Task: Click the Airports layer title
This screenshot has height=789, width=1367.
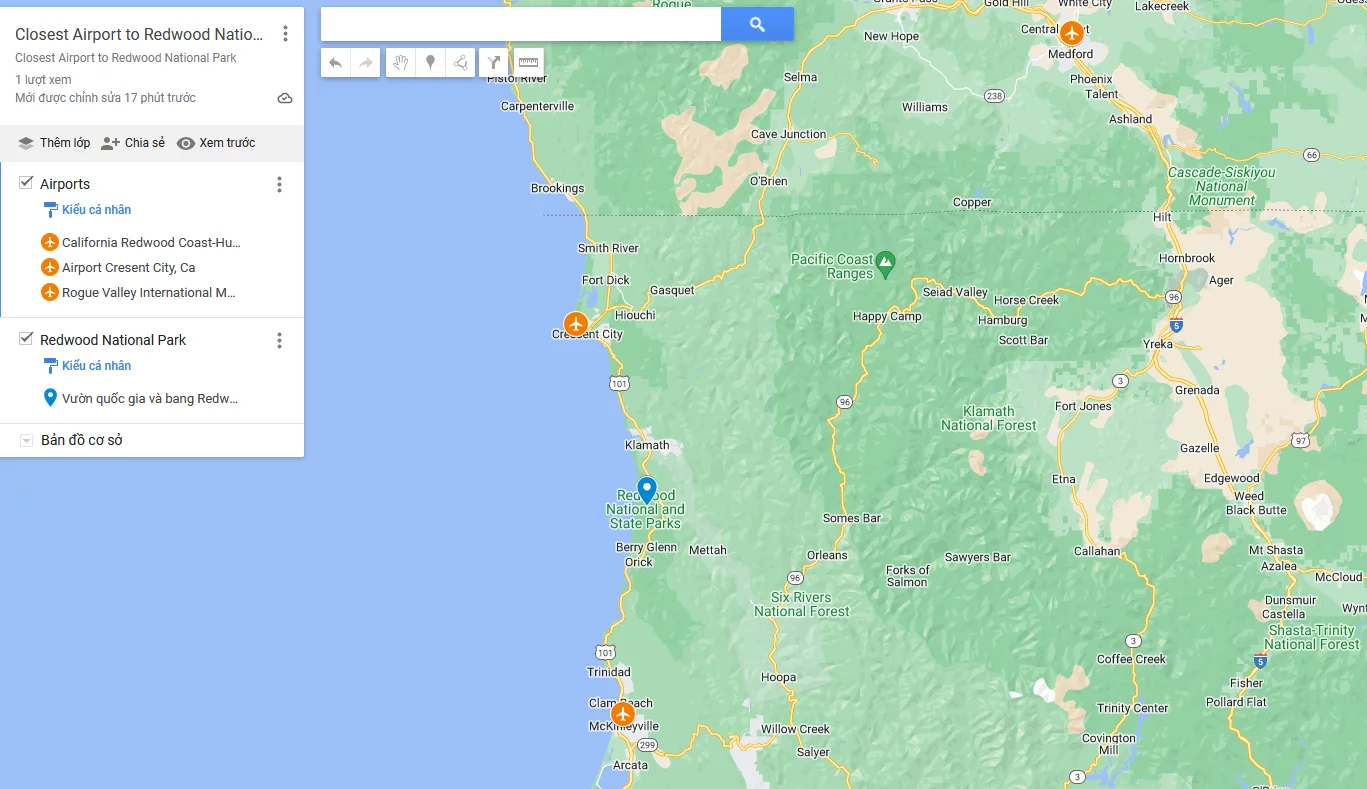Action: click(x=65, y=184)
